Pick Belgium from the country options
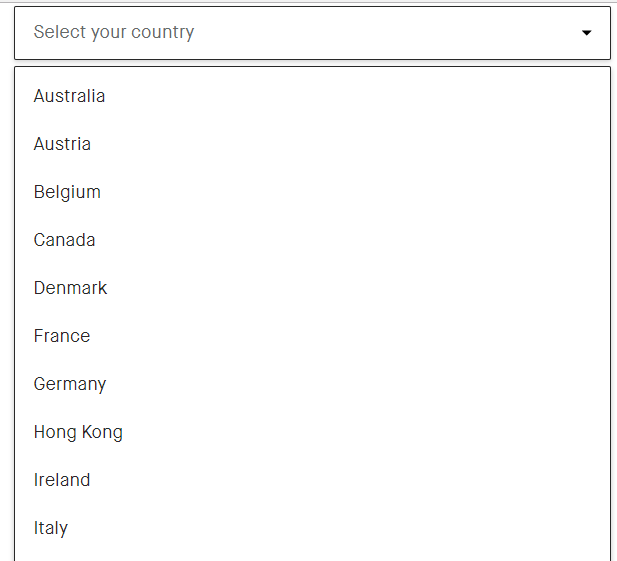 click(67, 192)
